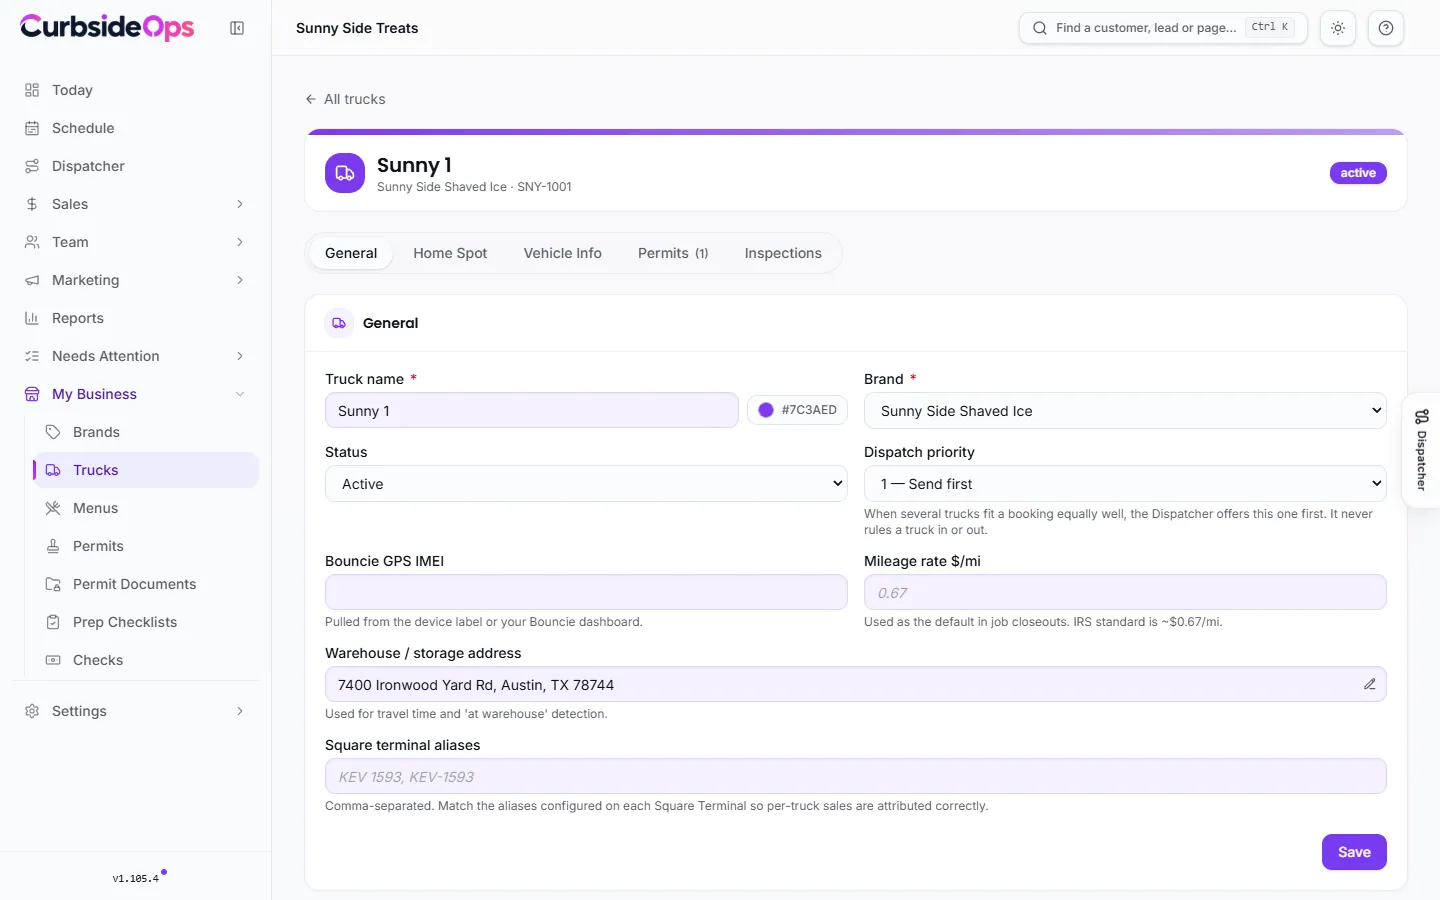Expand the Settings menu
This screenshot has width=1440, height=900.
coord(136,711)
